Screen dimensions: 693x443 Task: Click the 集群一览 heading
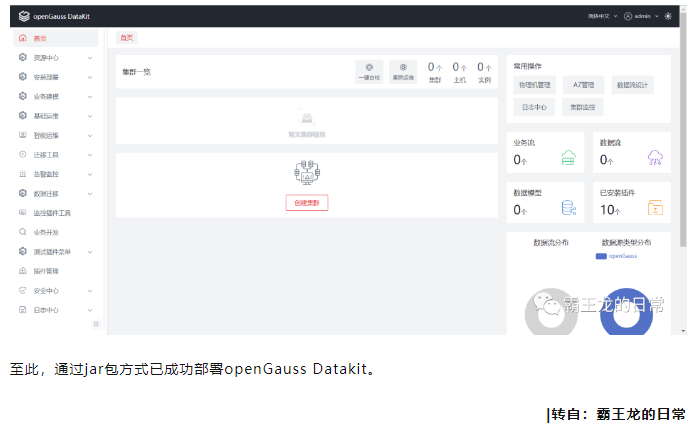coord(137,72)
